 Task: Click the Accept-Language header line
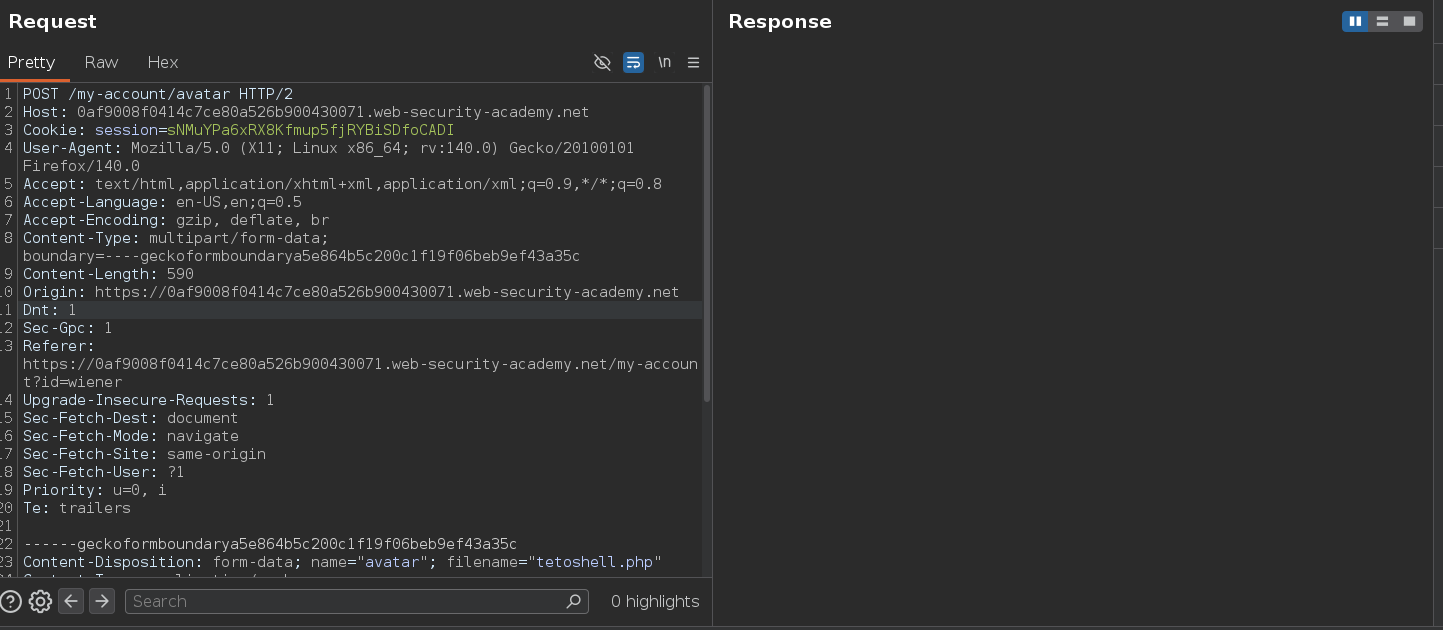pos(162,202)
